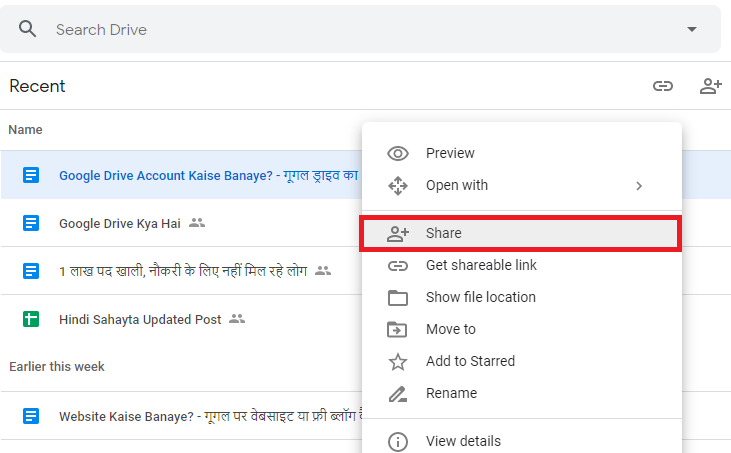Click the Docs icon of Google Drive Kya Hai
The image size is (731, 453).
(x=31, y=223)
